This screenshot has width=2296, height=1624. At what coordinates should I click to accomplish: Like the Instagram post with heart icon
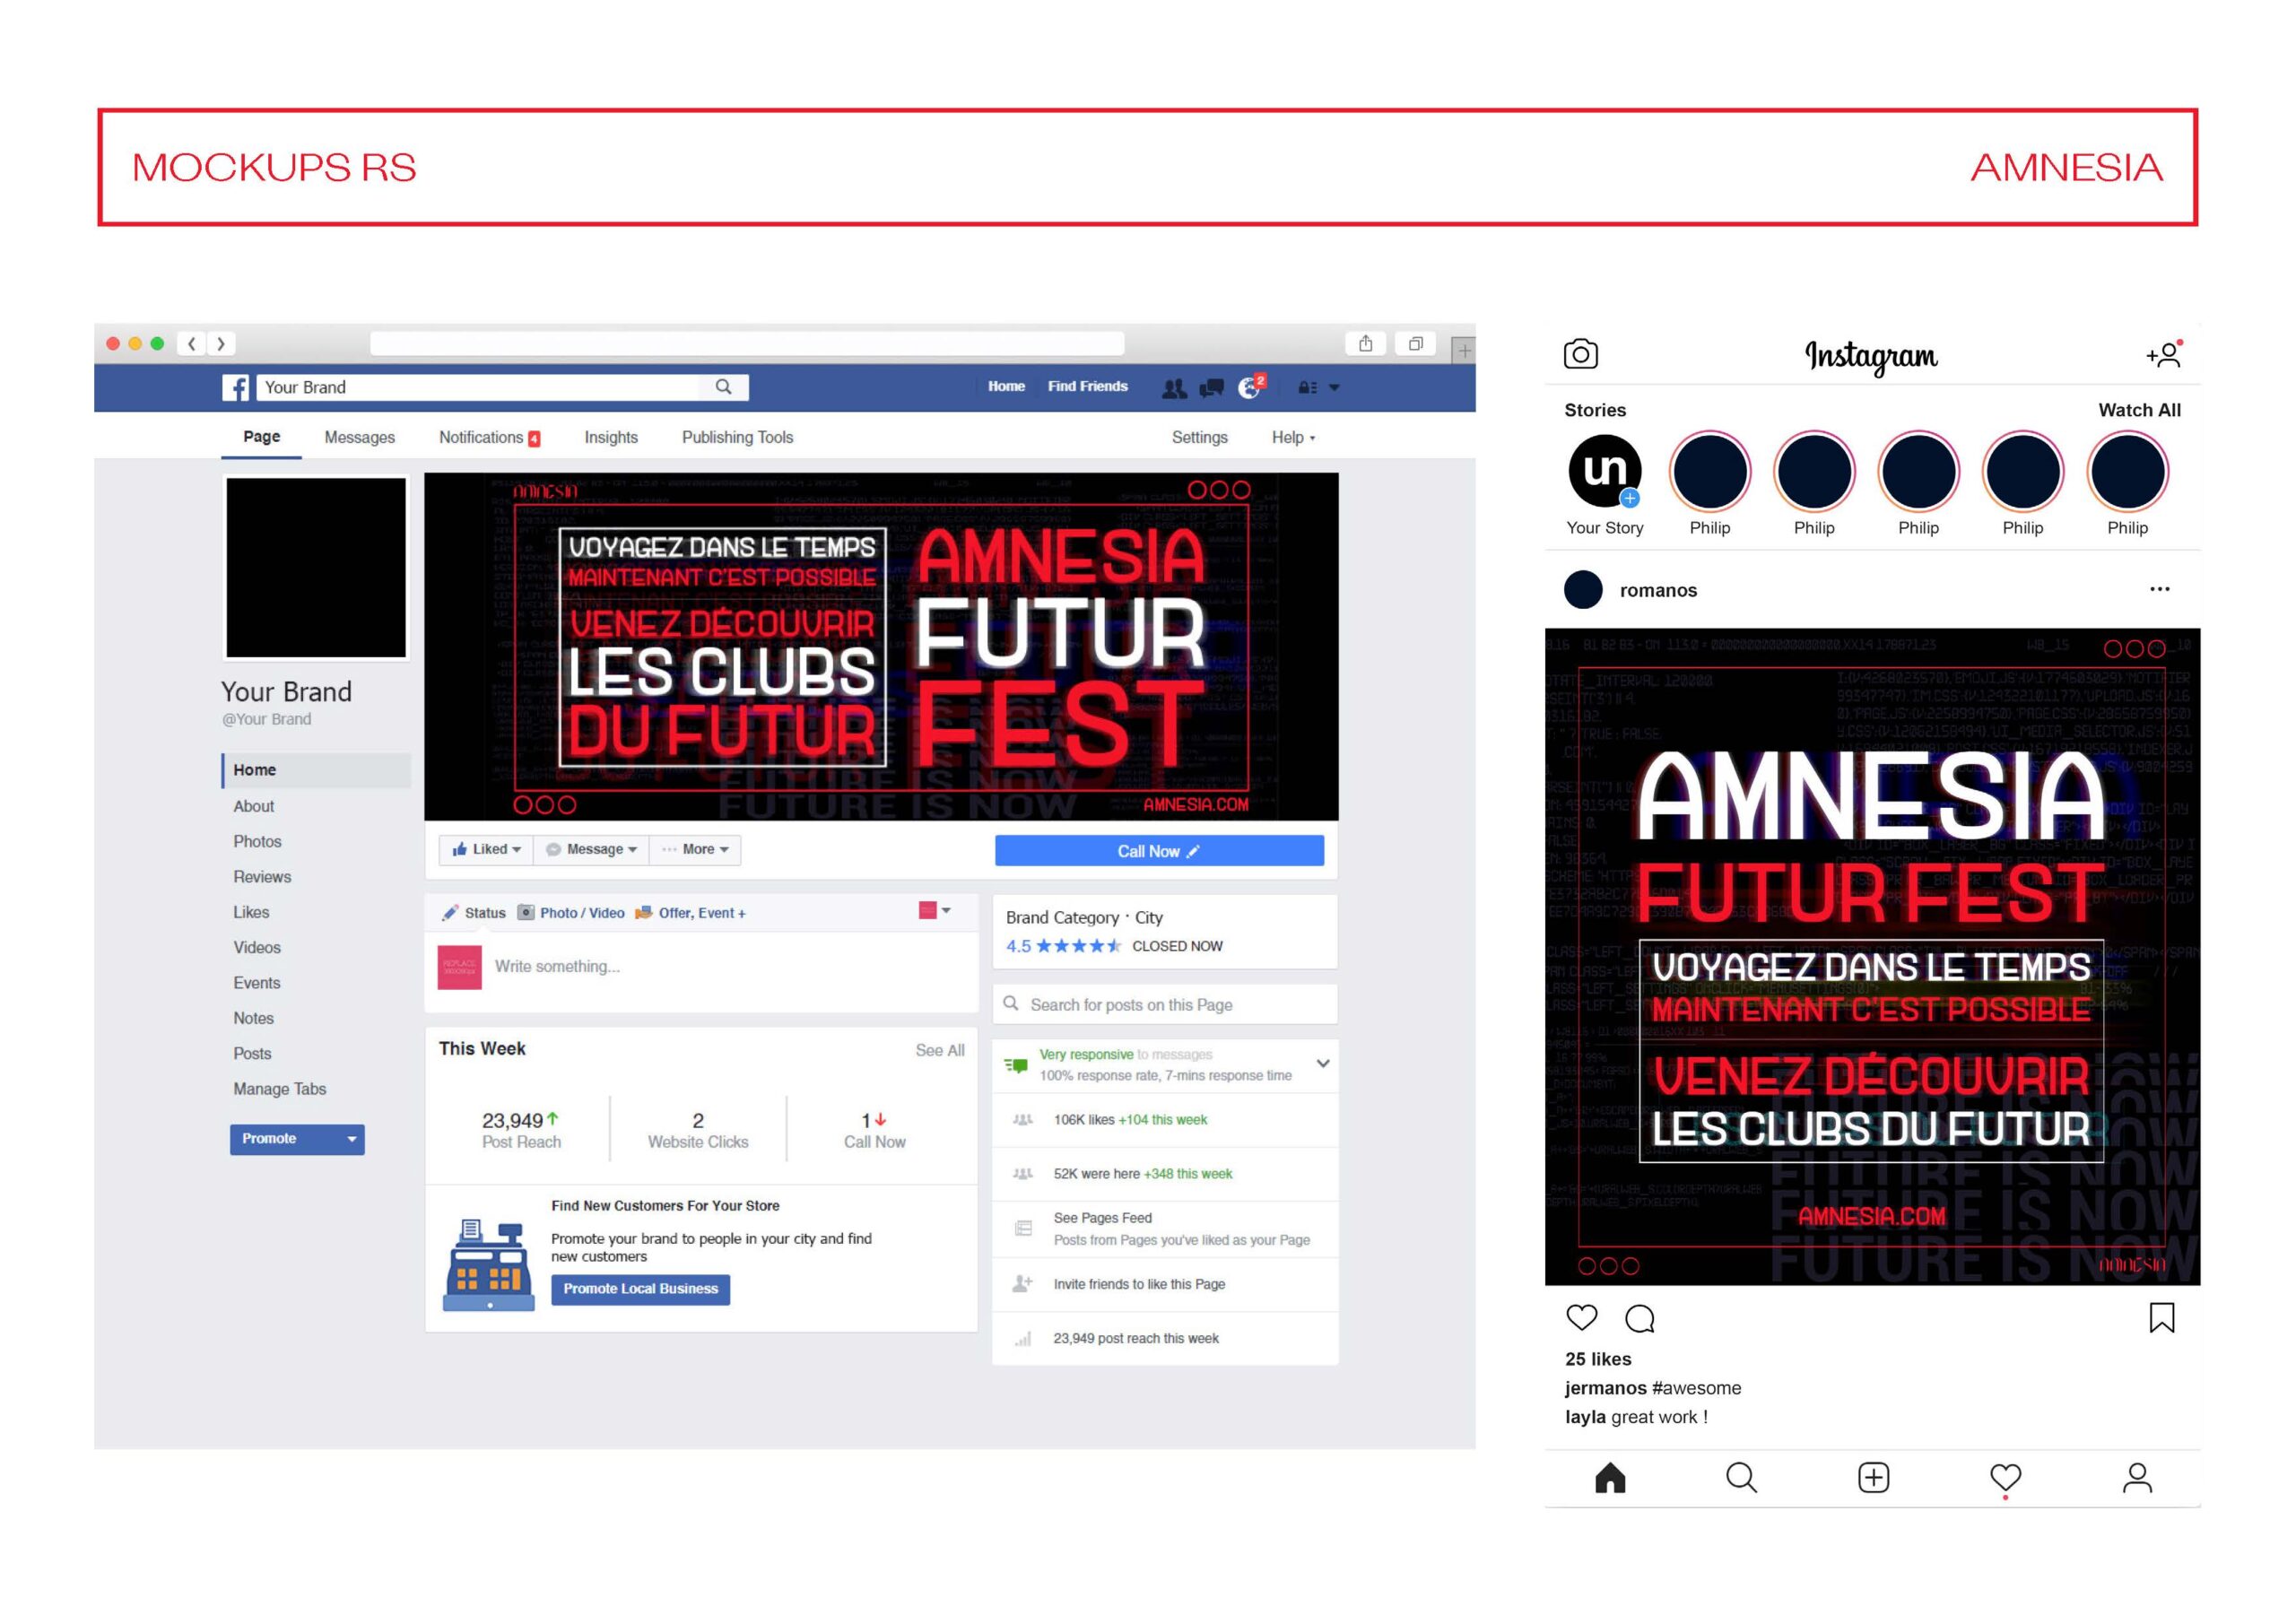[1581, 1317]
